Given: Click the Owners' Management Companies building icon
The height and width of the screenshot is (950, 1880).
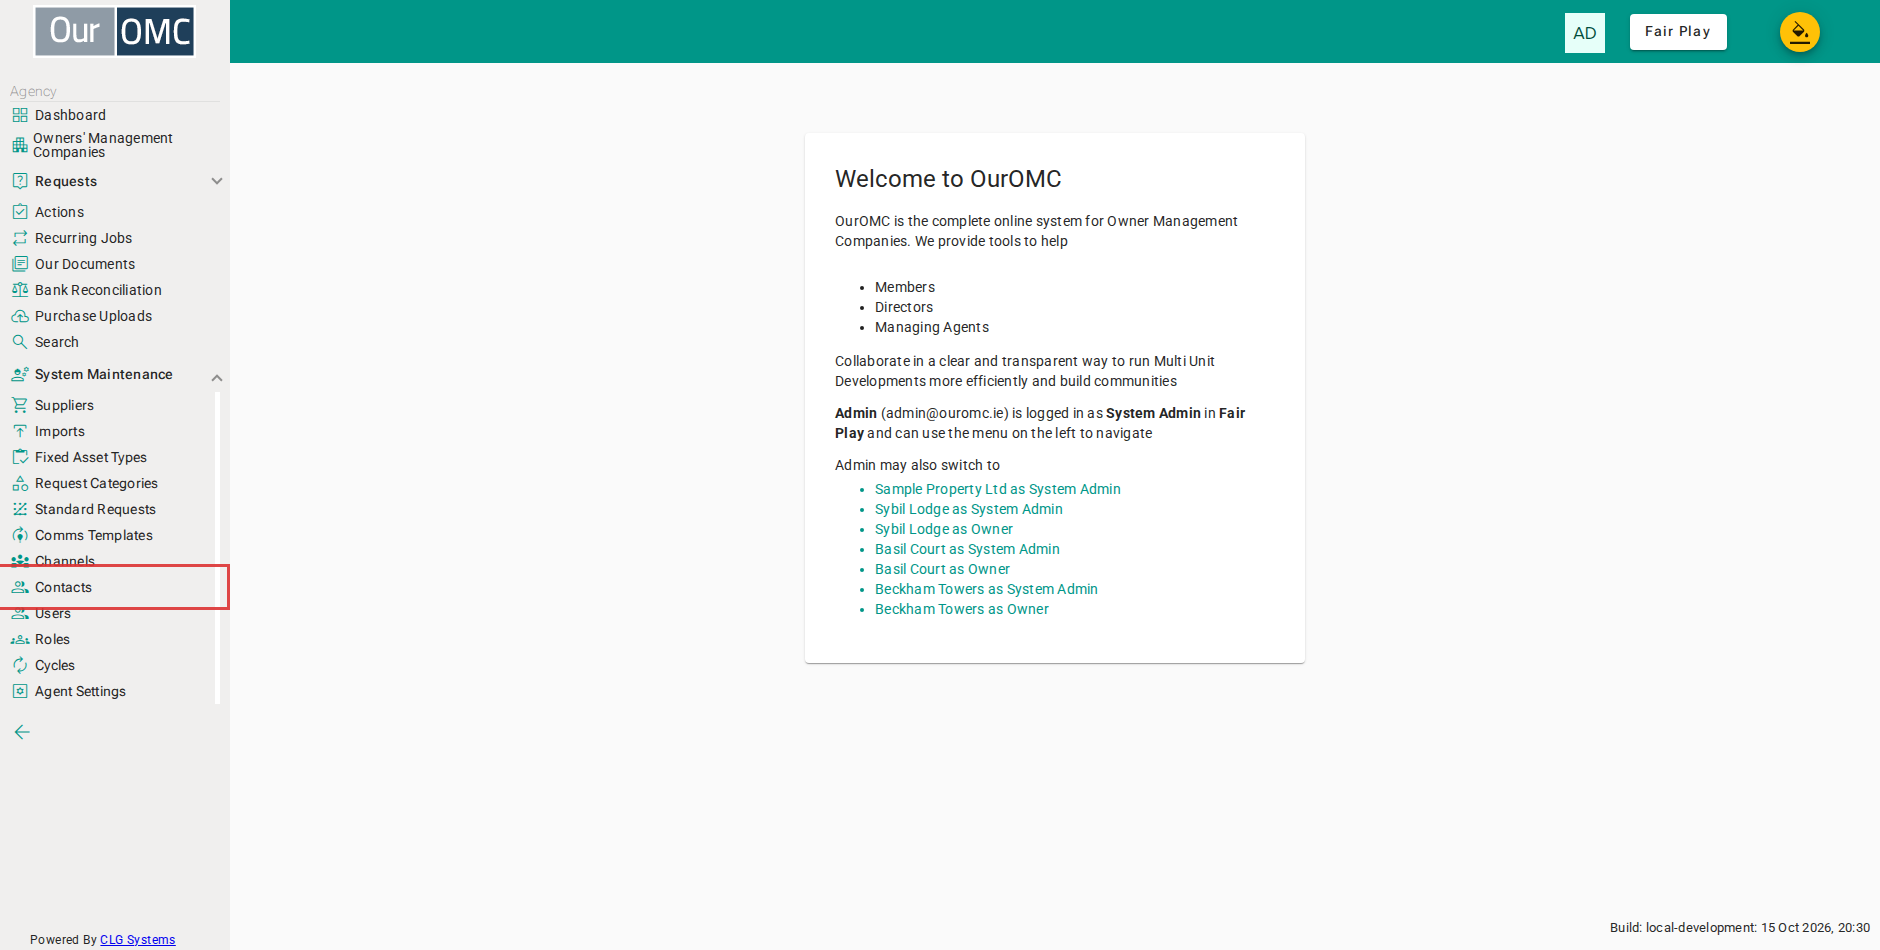Looking at the screenshot, I should click(x=20, y=145).
